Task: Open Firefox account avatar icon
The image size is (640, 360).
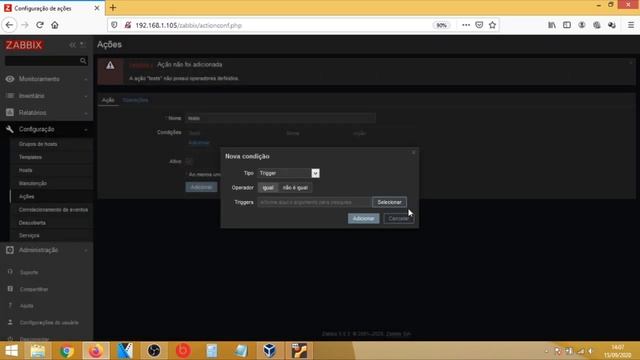Action: pyautogui.click(x=582, y=25)
